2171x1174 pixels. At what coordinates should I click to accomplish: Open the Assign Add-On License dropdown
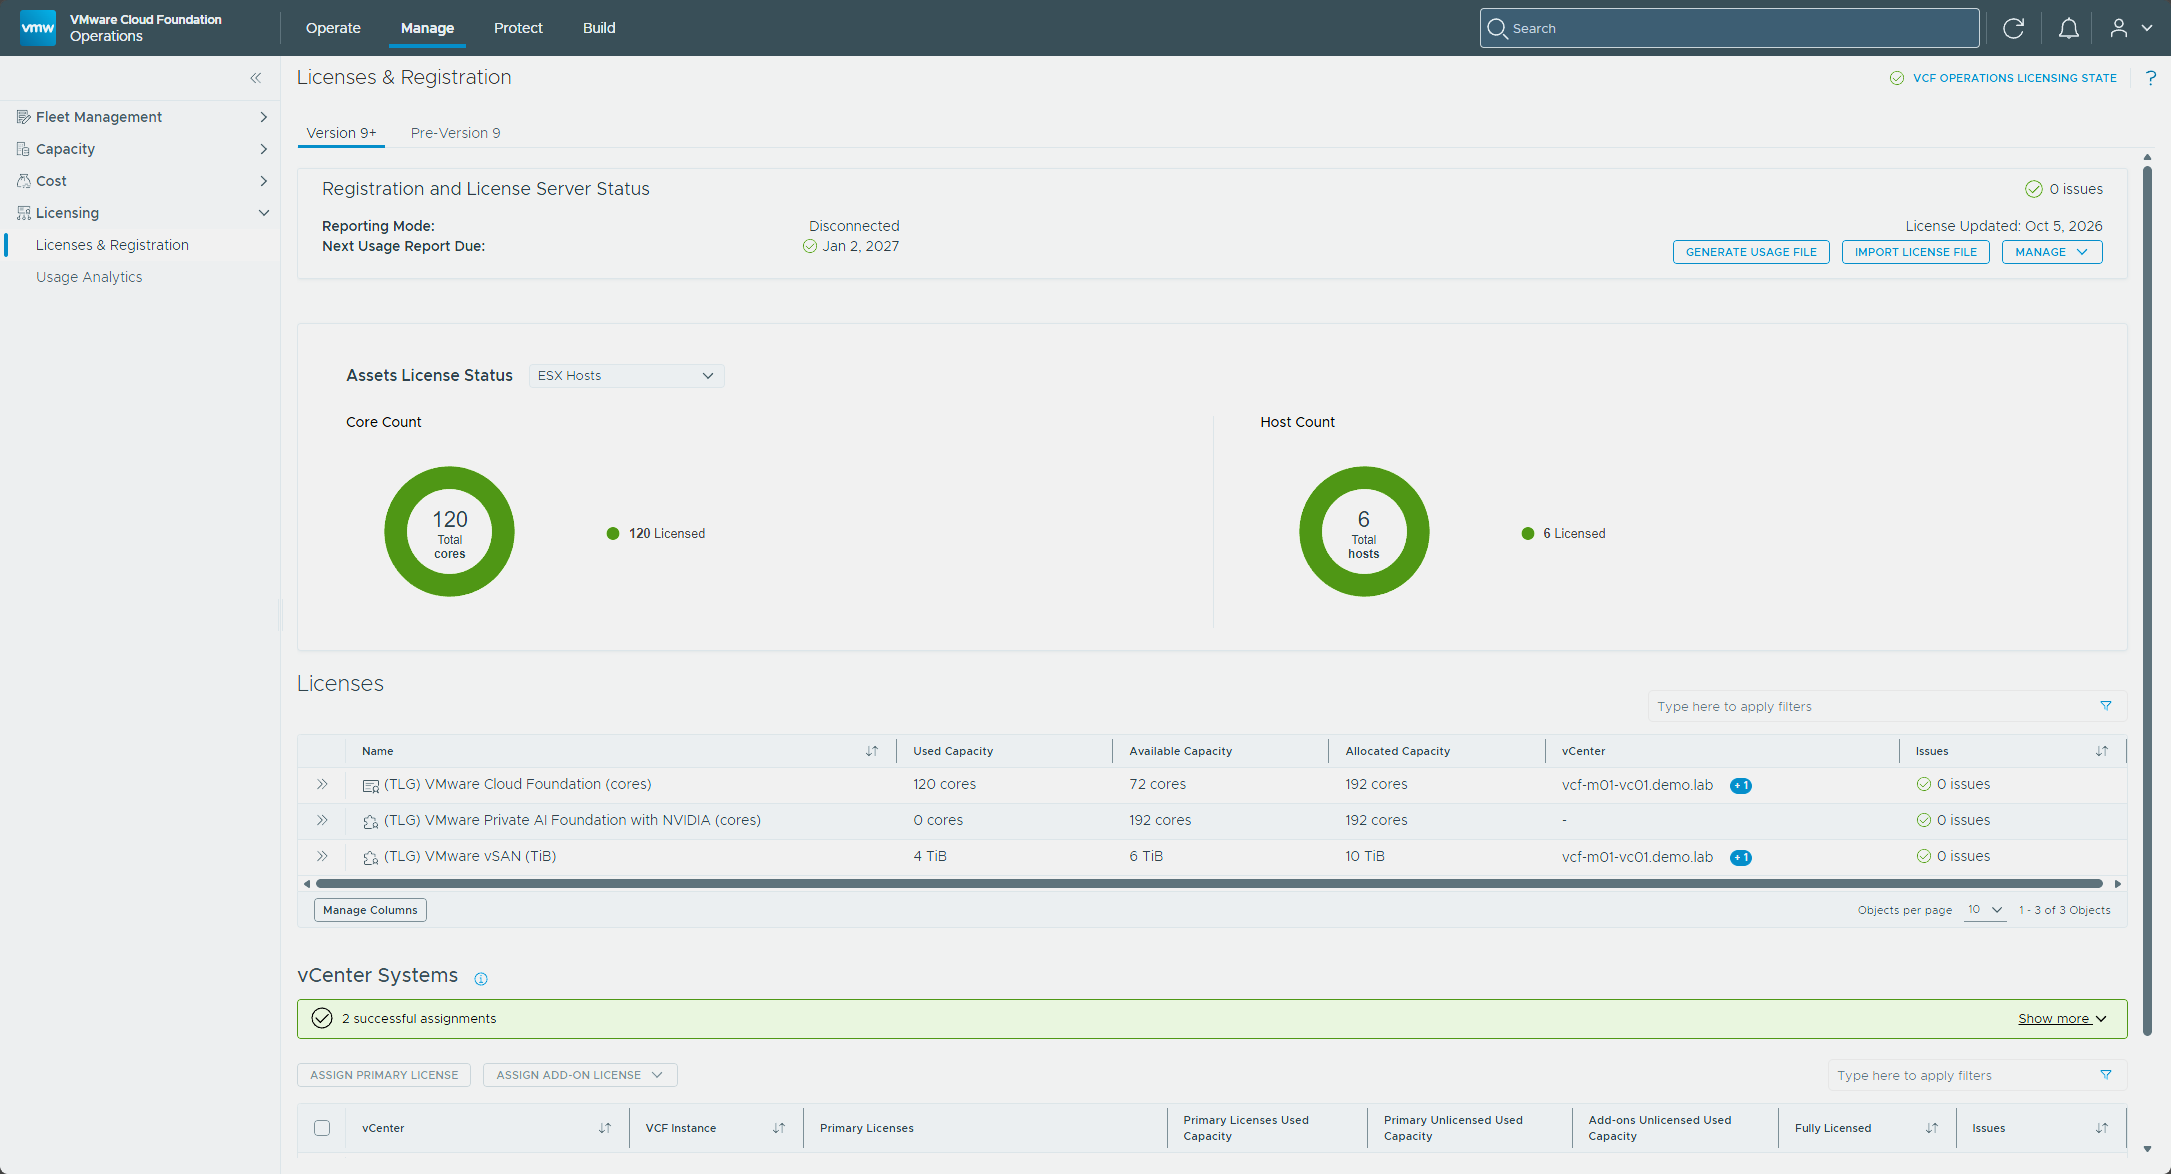(580, 1075)
